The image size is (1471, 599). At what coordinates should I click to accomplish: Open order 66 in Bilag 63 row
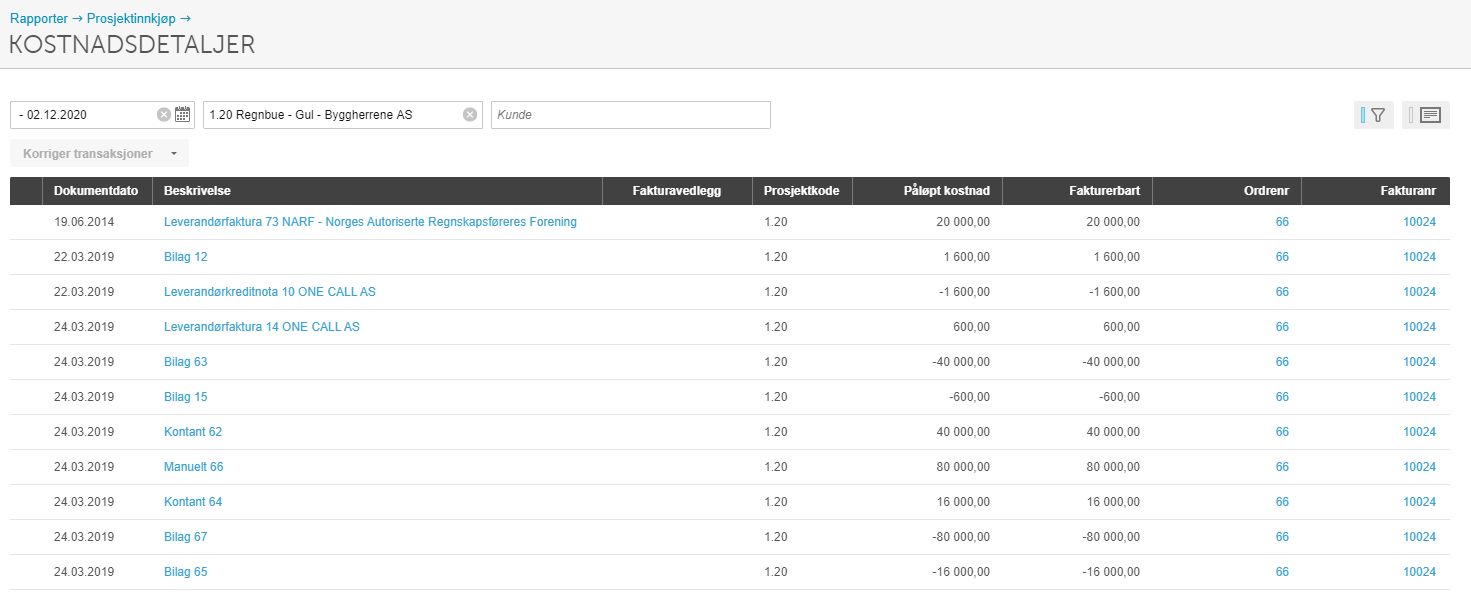(x=1282, y=362)
